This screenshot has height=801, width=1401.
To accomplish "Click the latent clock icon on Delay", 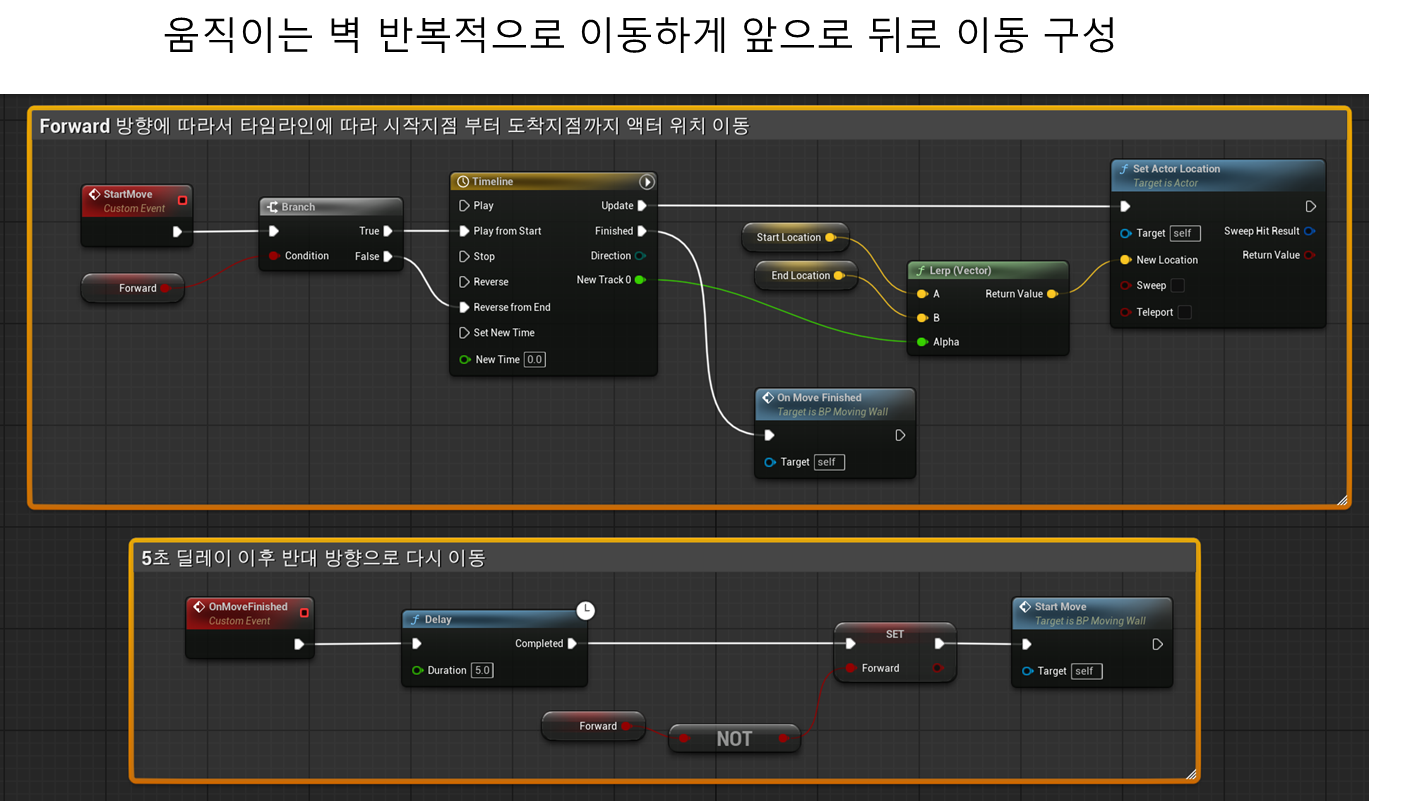I will (586, 609).
